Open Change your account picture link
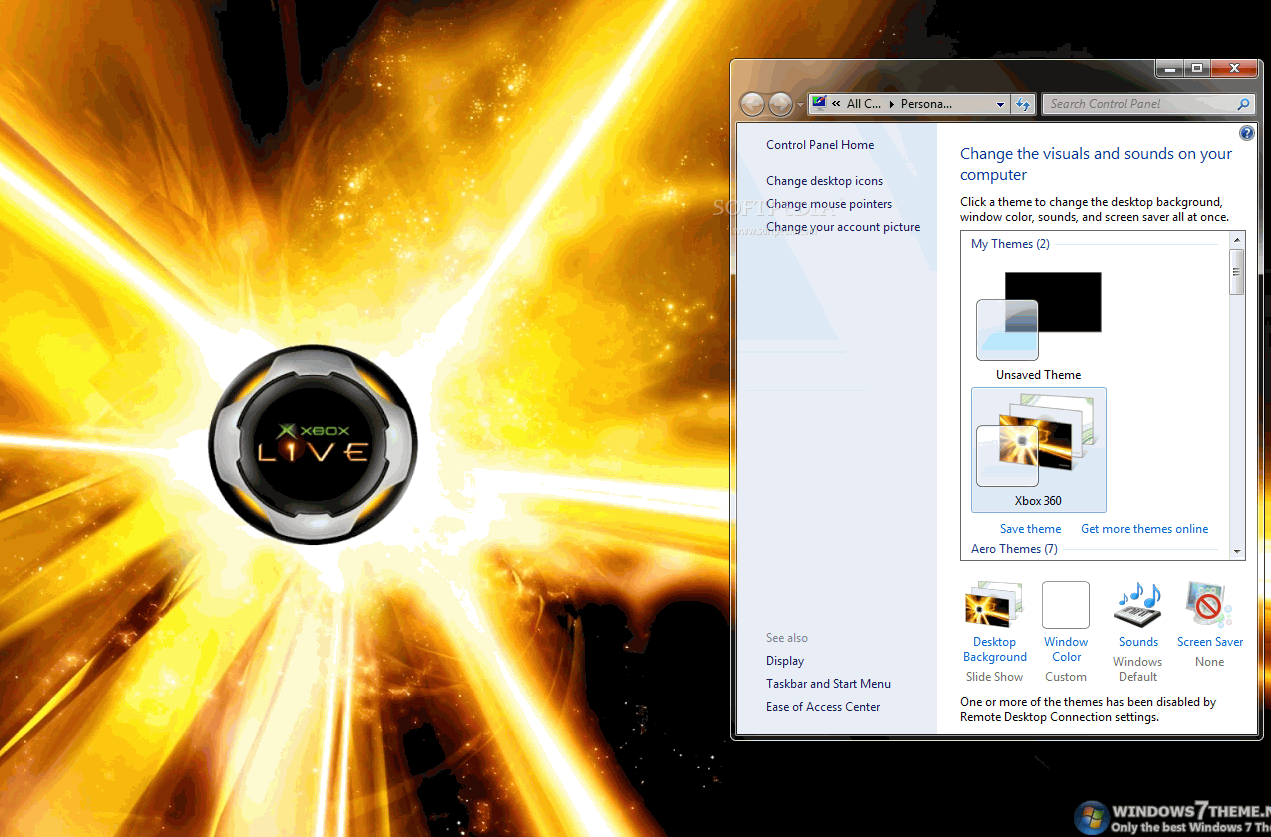 pyautogui.click(x=843, y=227)
